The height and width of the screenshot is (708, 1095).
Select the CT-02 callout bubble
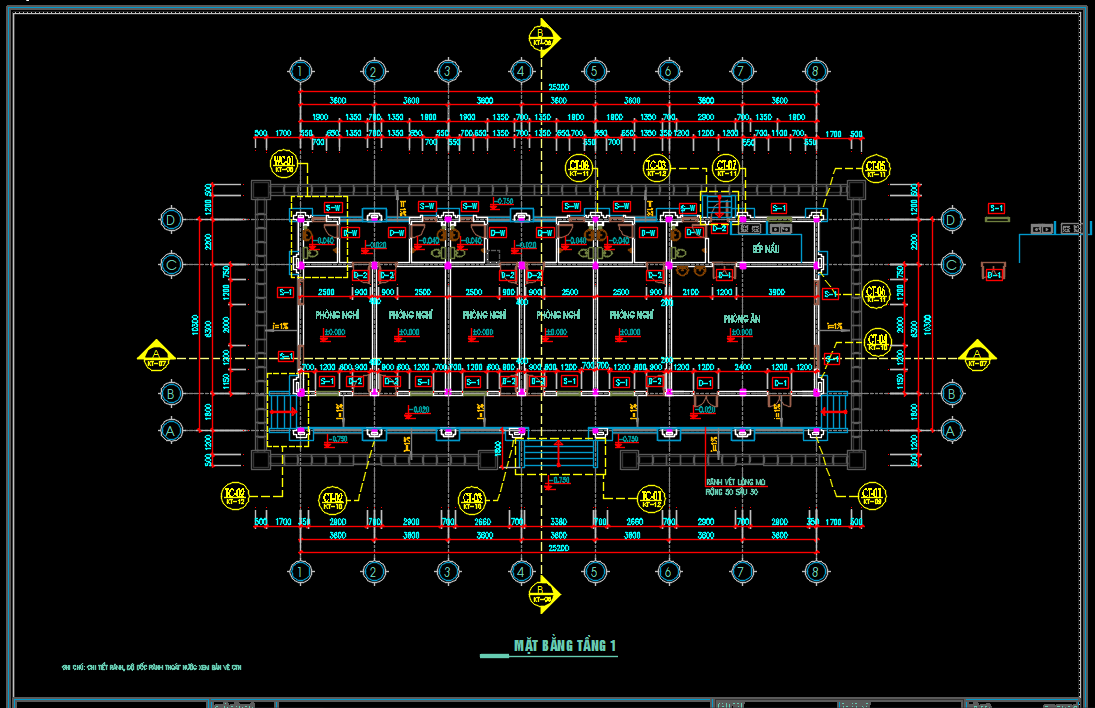pyautogui.click(x=332, y=499)
